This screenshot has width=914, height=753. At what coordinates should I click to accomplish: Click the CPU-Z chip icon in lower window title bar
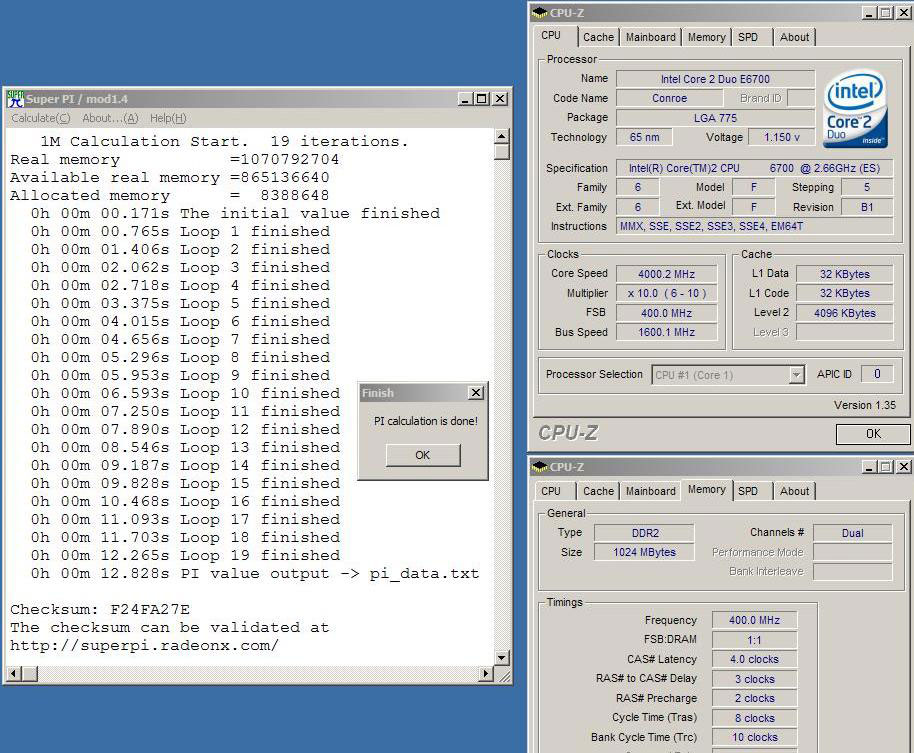(540, 466)
